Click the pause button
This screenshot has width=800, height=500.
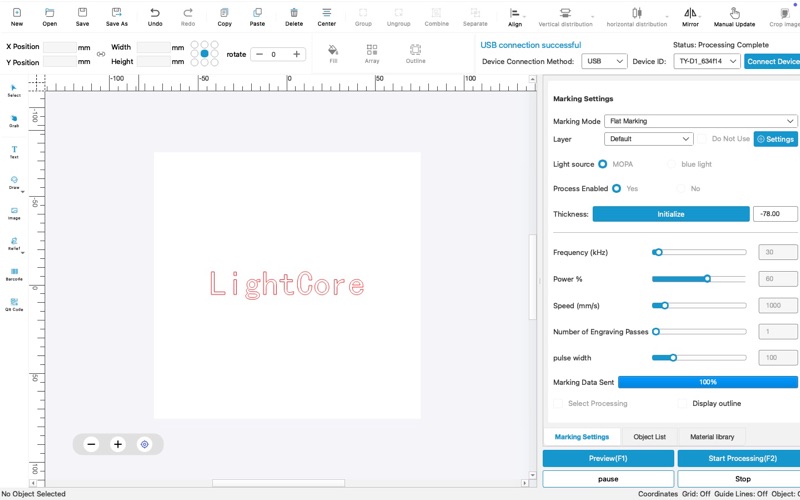pos(608,479)
